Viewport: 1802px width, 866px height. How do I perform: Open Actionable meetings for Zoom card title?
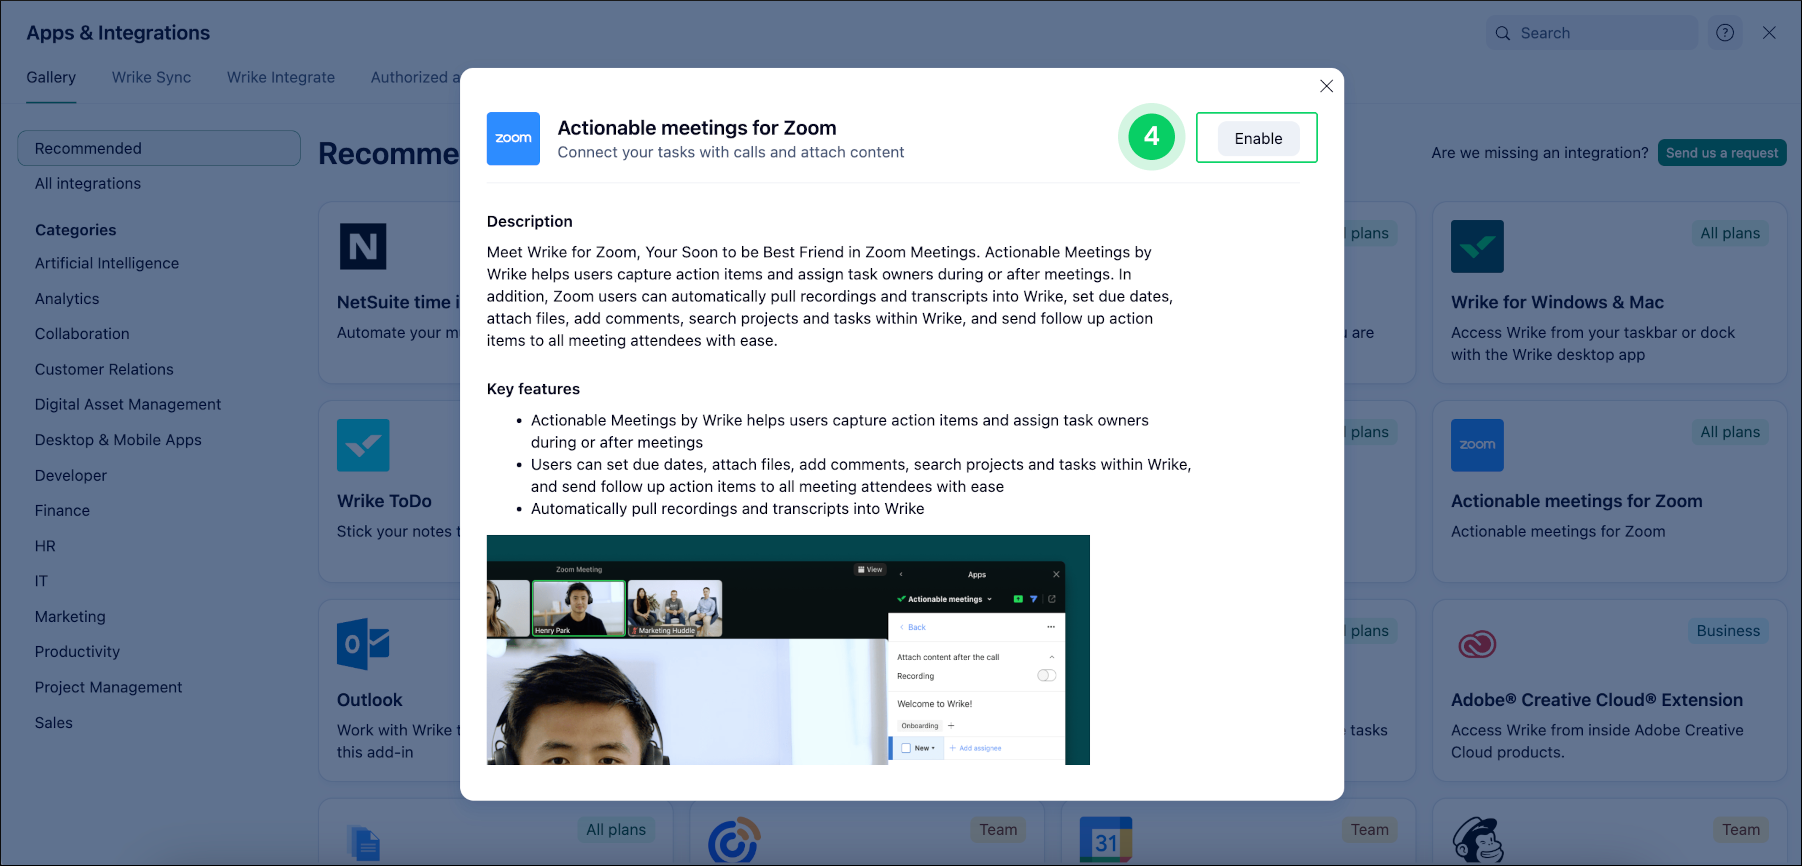1576,501
